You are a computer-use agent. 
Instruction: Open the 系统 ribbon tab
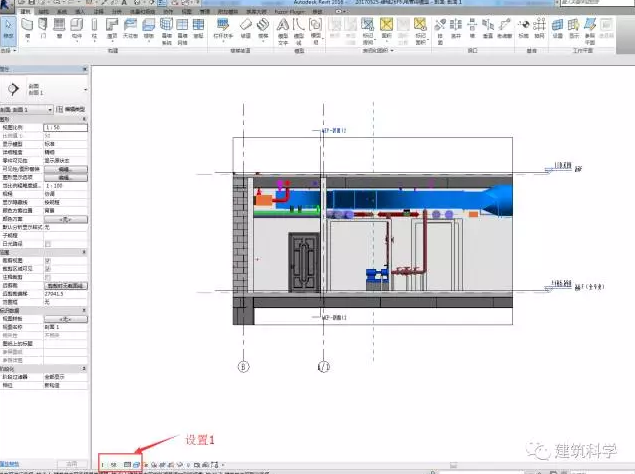click(62, 11)
